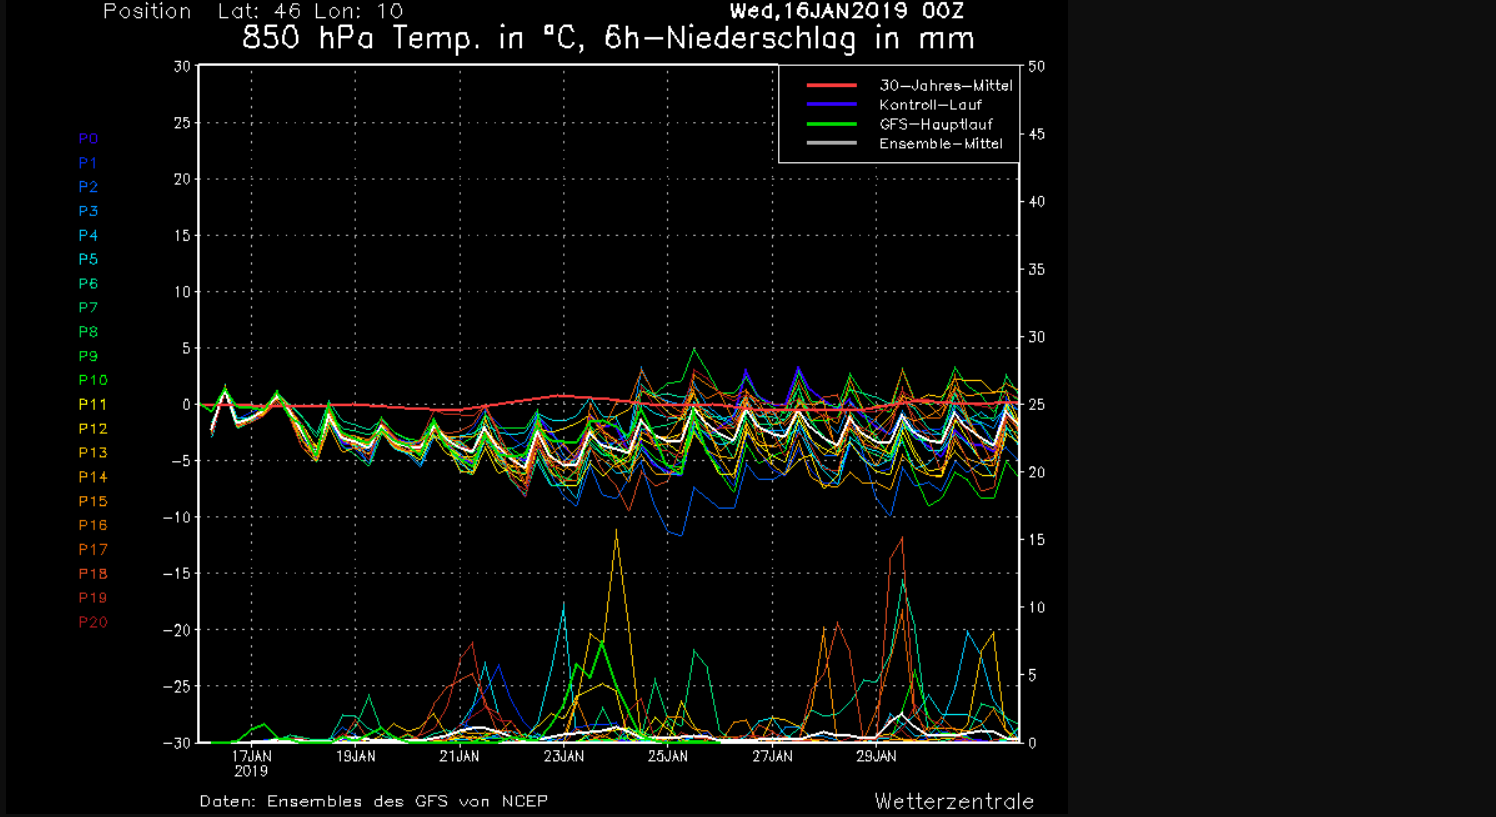Click the 27JAN date axis label
1496x817 pixels.
[x=772, y=757]
